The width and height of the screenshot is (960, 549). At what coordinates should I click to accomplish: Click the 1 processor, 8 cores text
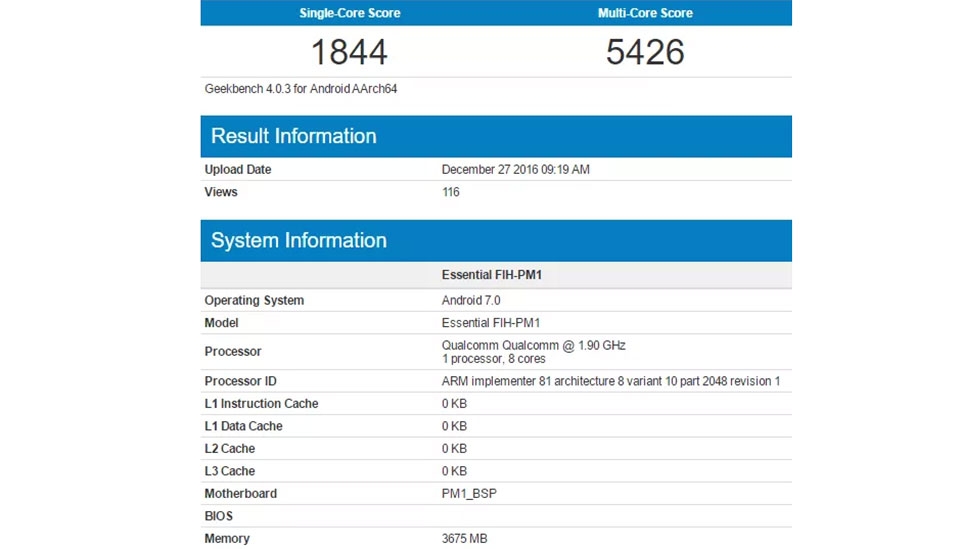493,359
